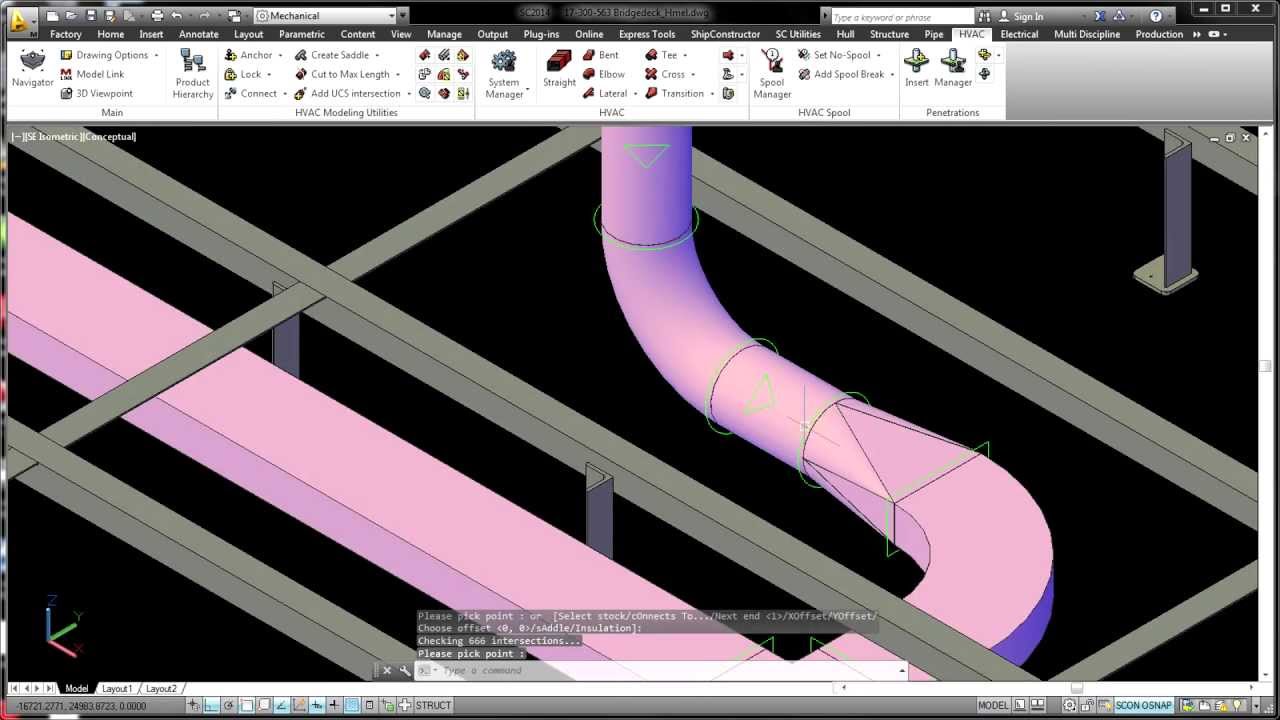Open the ShipConstructor ribbon tab

click(x=725, y=34)
